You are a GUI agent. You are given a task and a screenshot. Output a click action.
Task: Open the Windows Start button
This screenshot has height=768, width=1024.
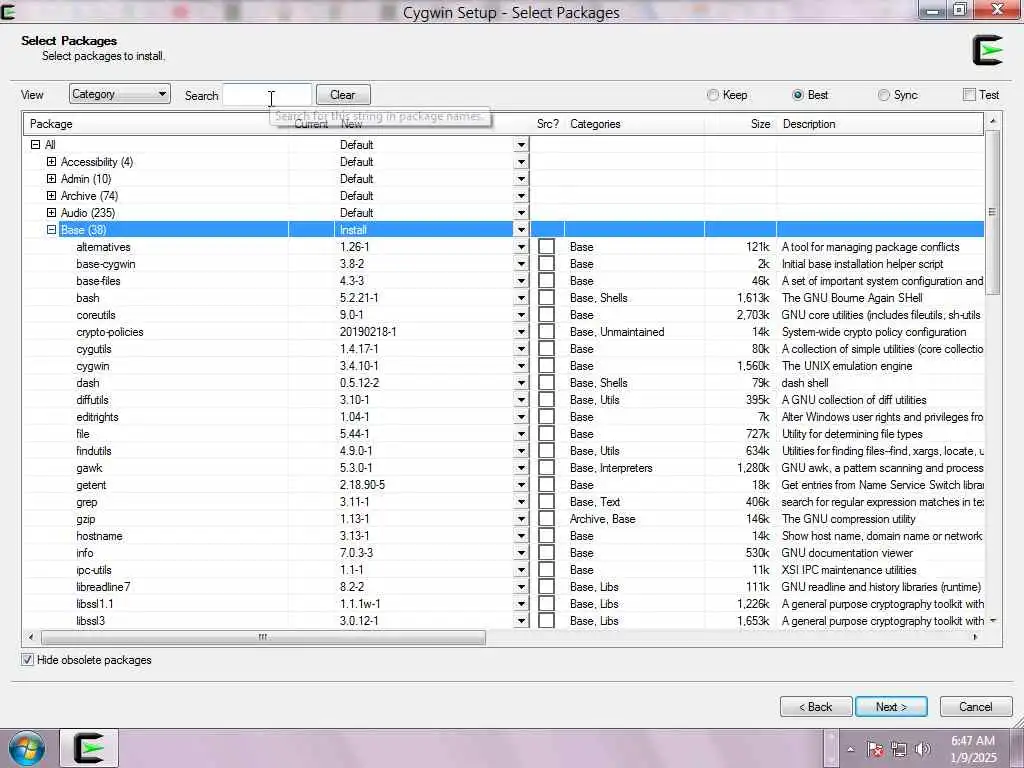[27, 748]
